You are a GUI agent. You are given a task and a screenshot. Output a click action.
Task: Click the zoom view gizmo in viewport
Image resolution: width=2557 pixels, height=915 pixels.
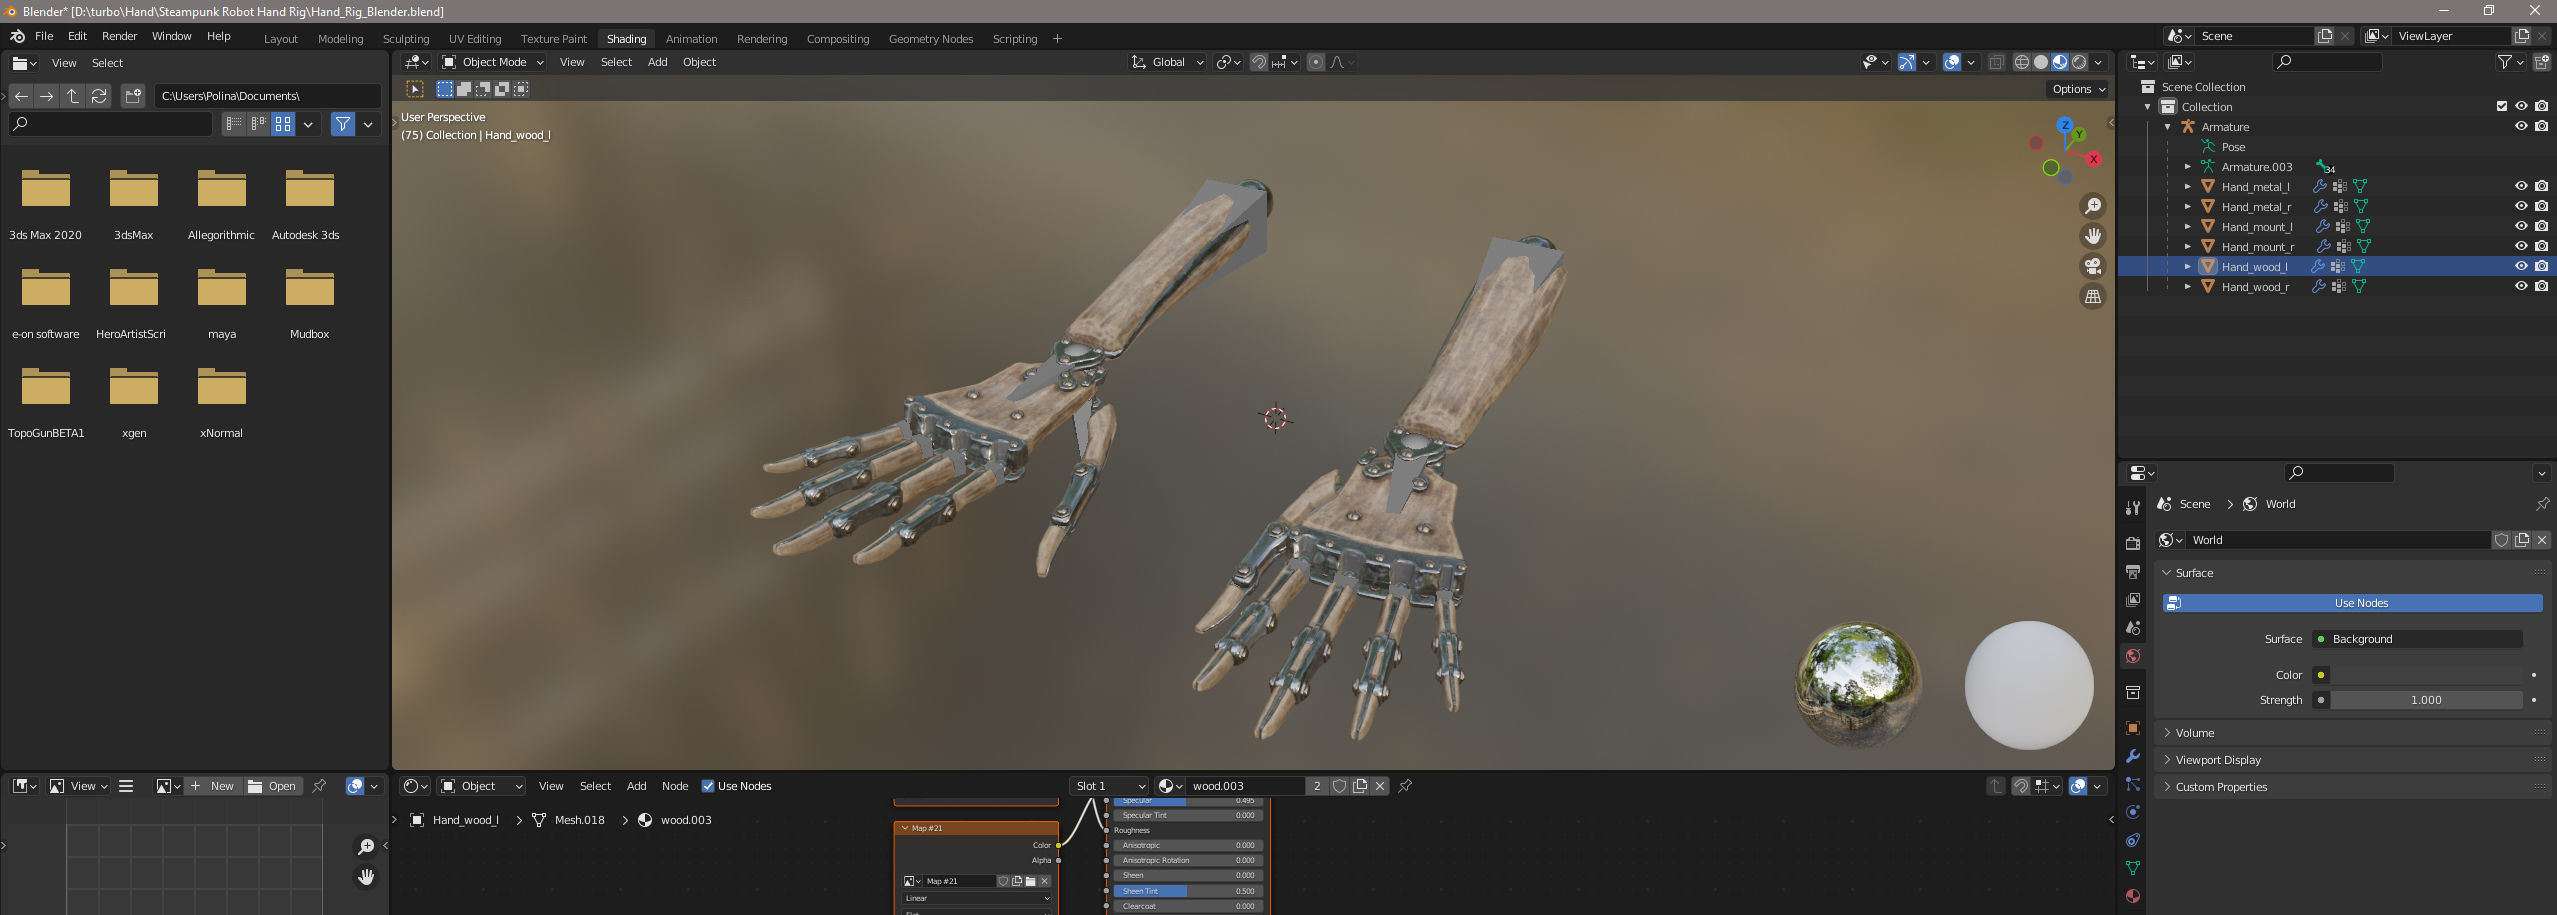click(2092, 206)
